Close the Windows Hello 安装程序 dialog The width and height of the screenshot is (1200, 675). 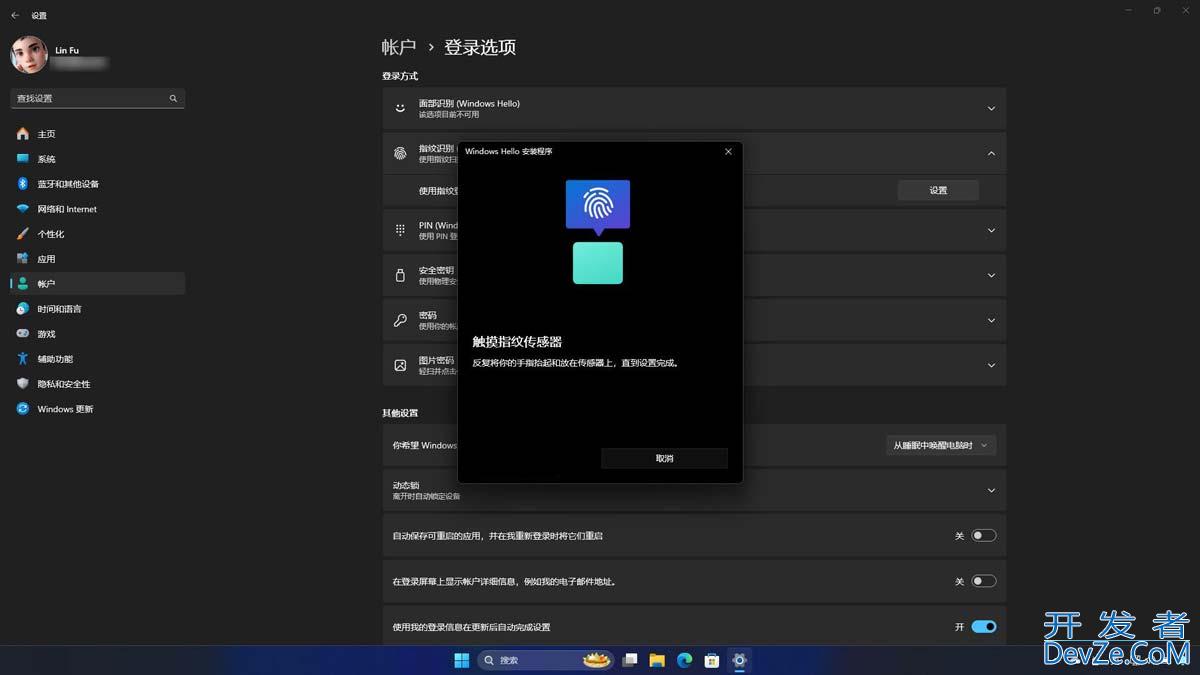tap(728, 152)
